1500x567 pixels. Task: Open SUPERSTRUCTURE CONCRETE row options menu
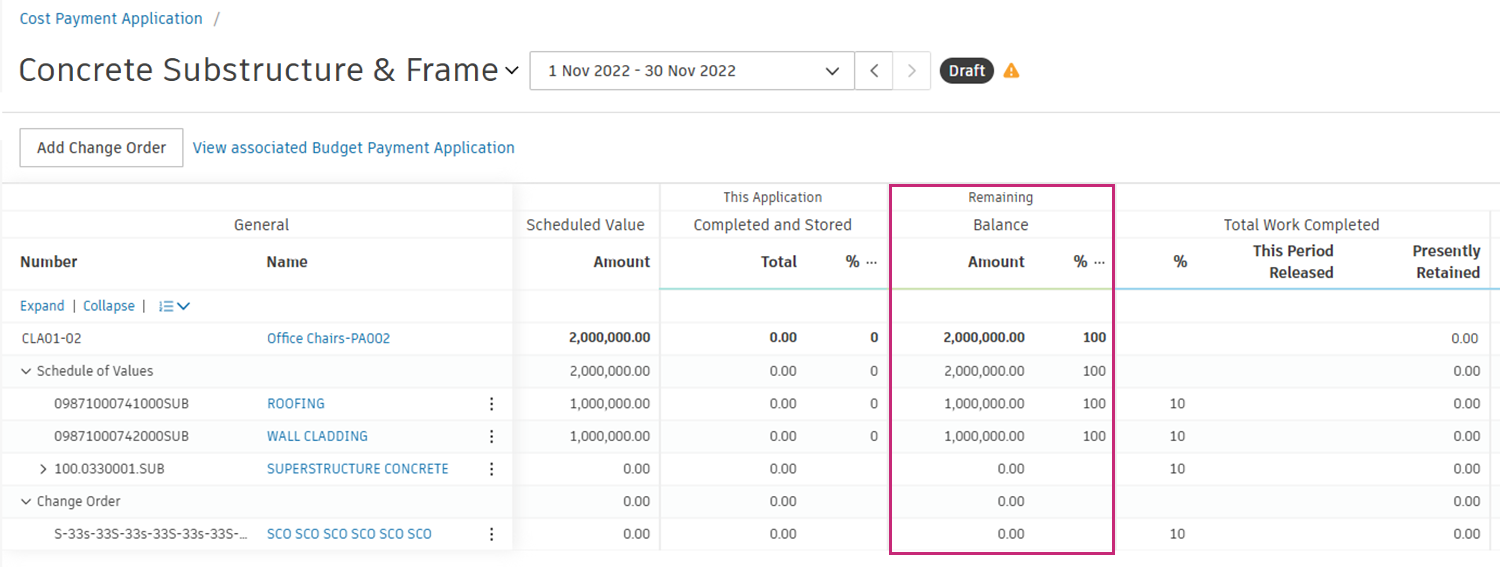pos(491,469)
